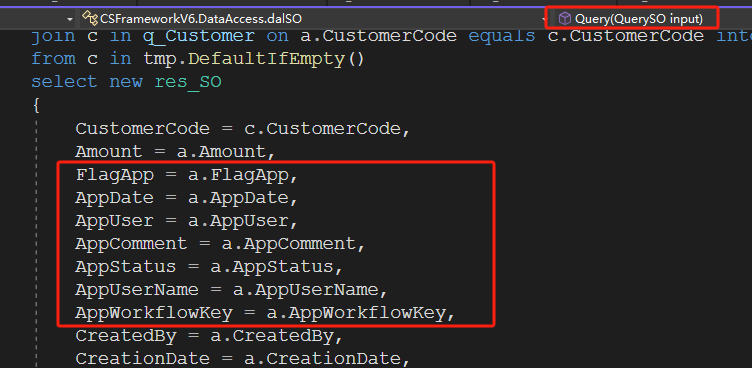Click the 'CreatedBy = a.CreatedBy,' line
Screen dimensions: 752x368
click(209, 336)
